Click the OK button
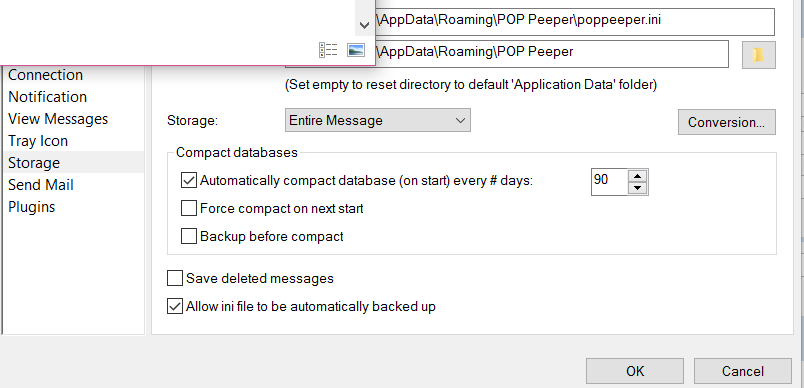This screenshot has height=388, width=804. 635,371
